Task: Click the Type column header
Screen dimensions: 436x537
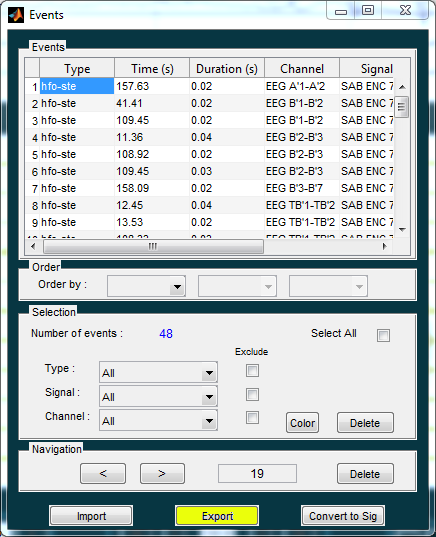Action: click(x=77, y=69)
